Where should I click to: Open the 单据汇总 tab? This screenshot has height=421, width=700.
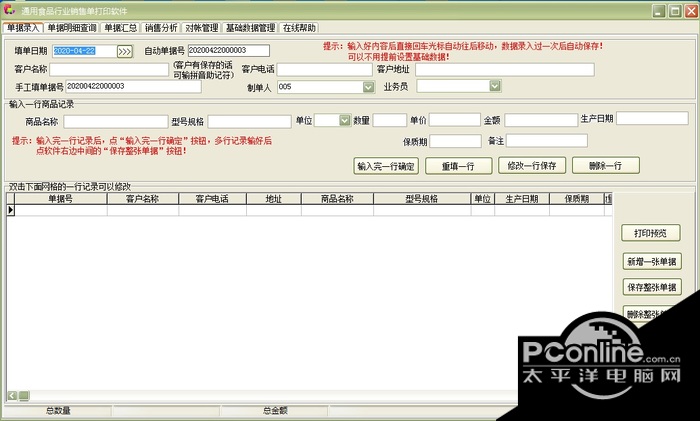[121, 28]
